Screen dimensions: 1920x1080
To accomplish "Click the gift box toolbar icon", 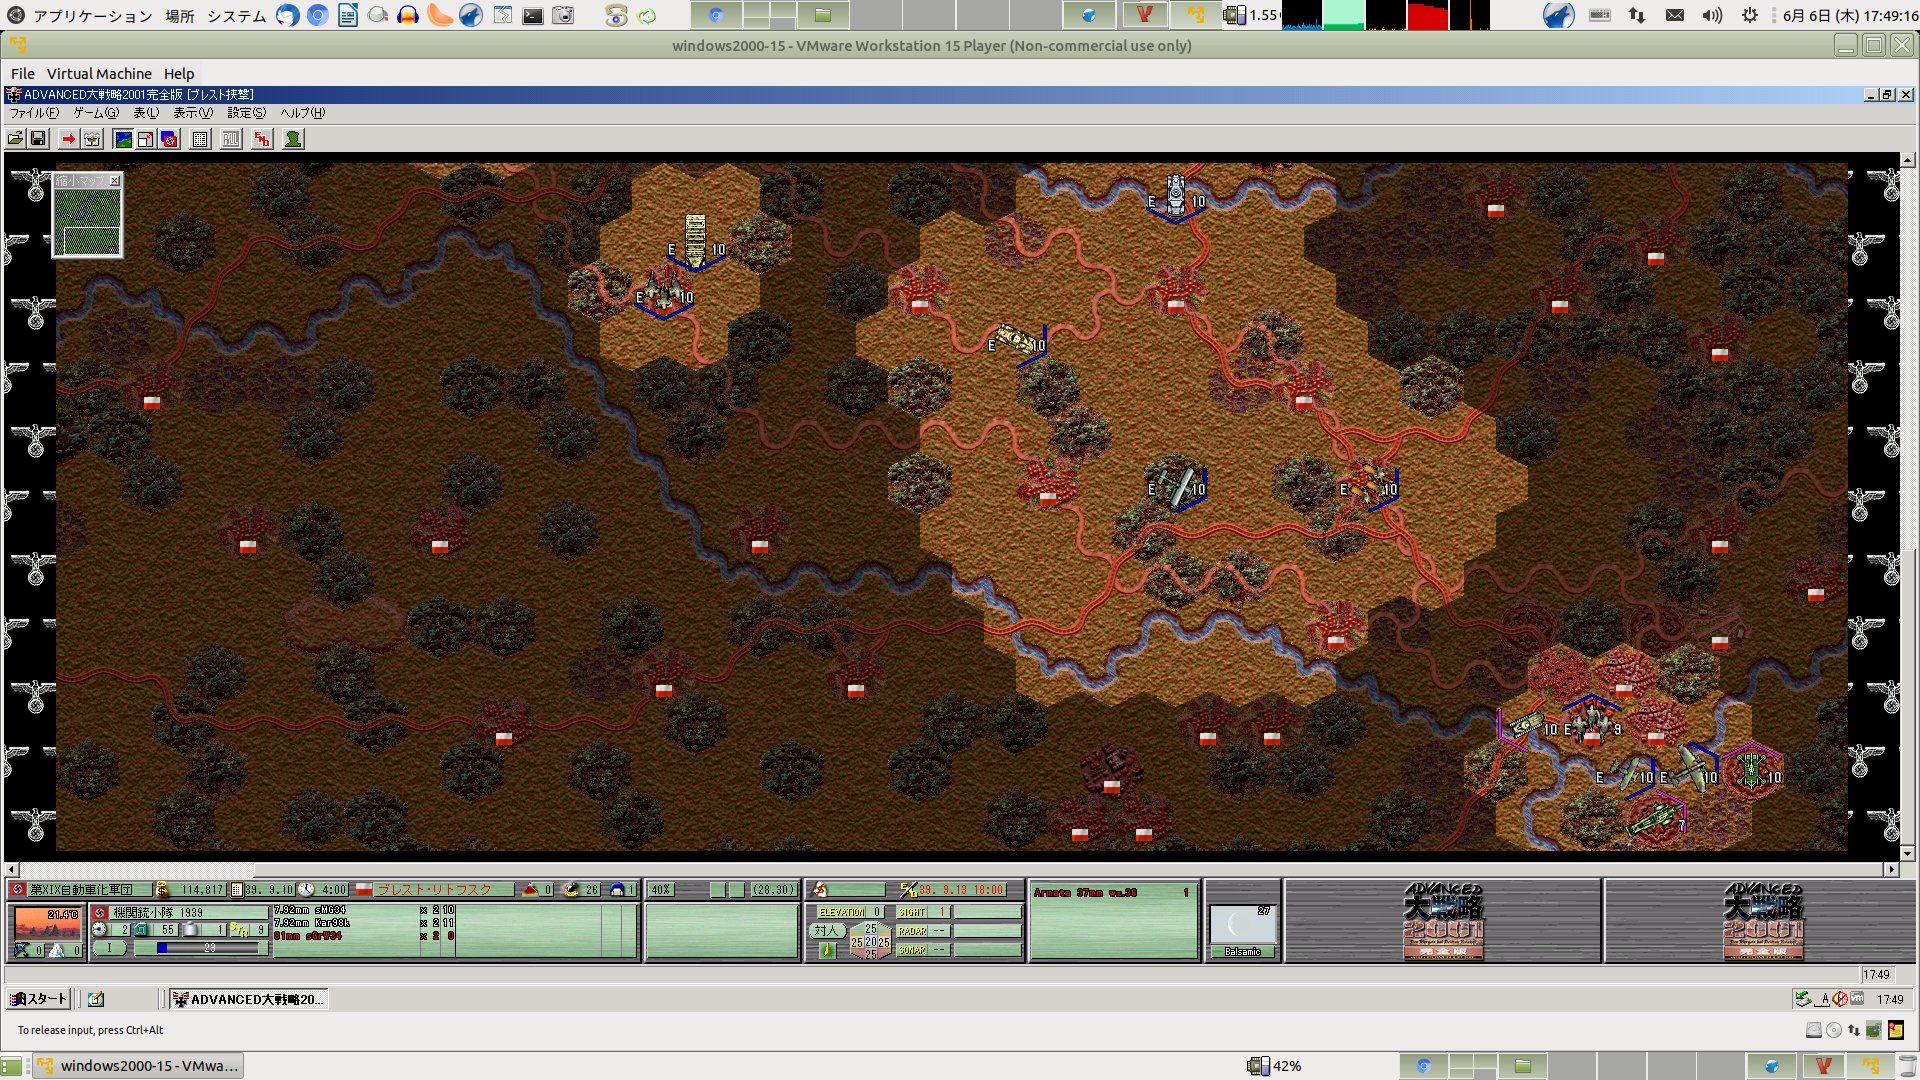I will 92,139.
